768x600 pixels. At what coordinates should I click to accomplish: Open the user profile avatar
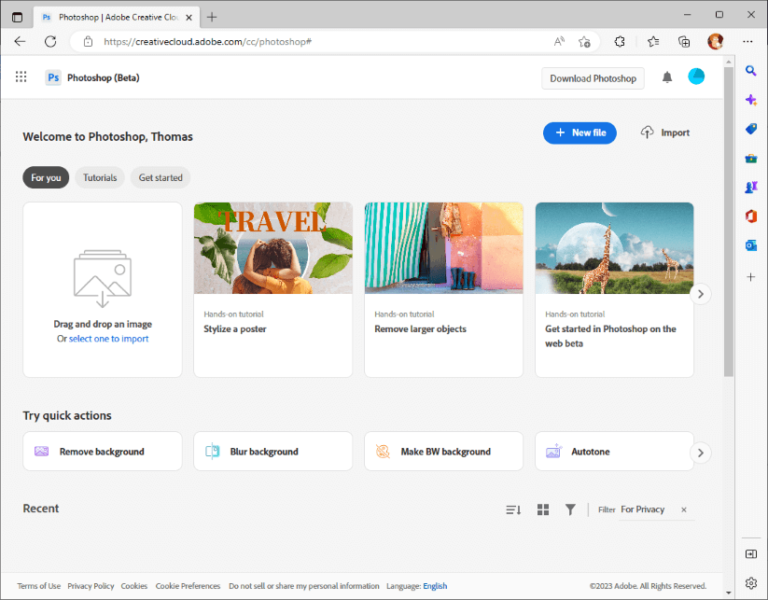point(696,77)
